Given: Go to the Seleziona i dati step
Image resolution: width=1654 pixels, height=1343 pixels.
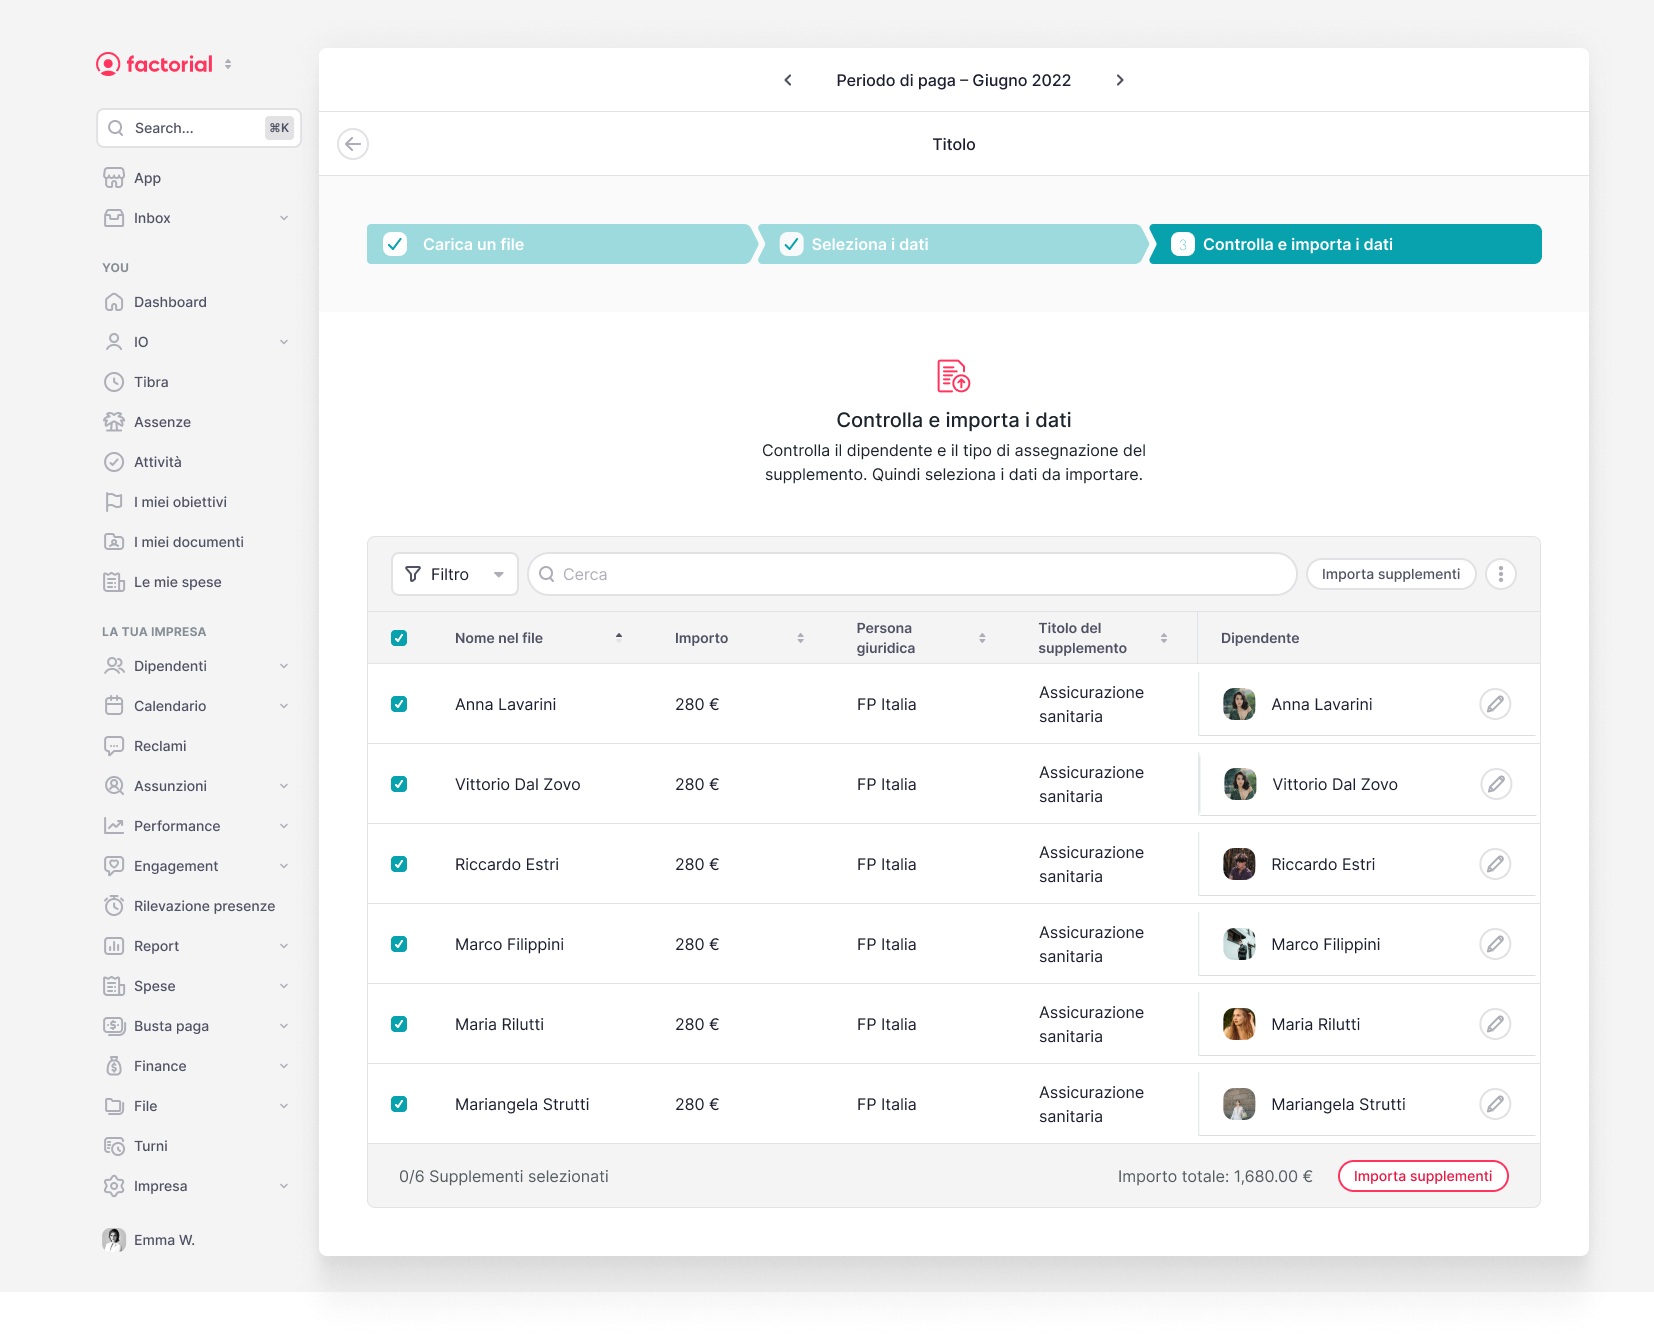Looking at the screenshot, I should [x=952, y=244].
